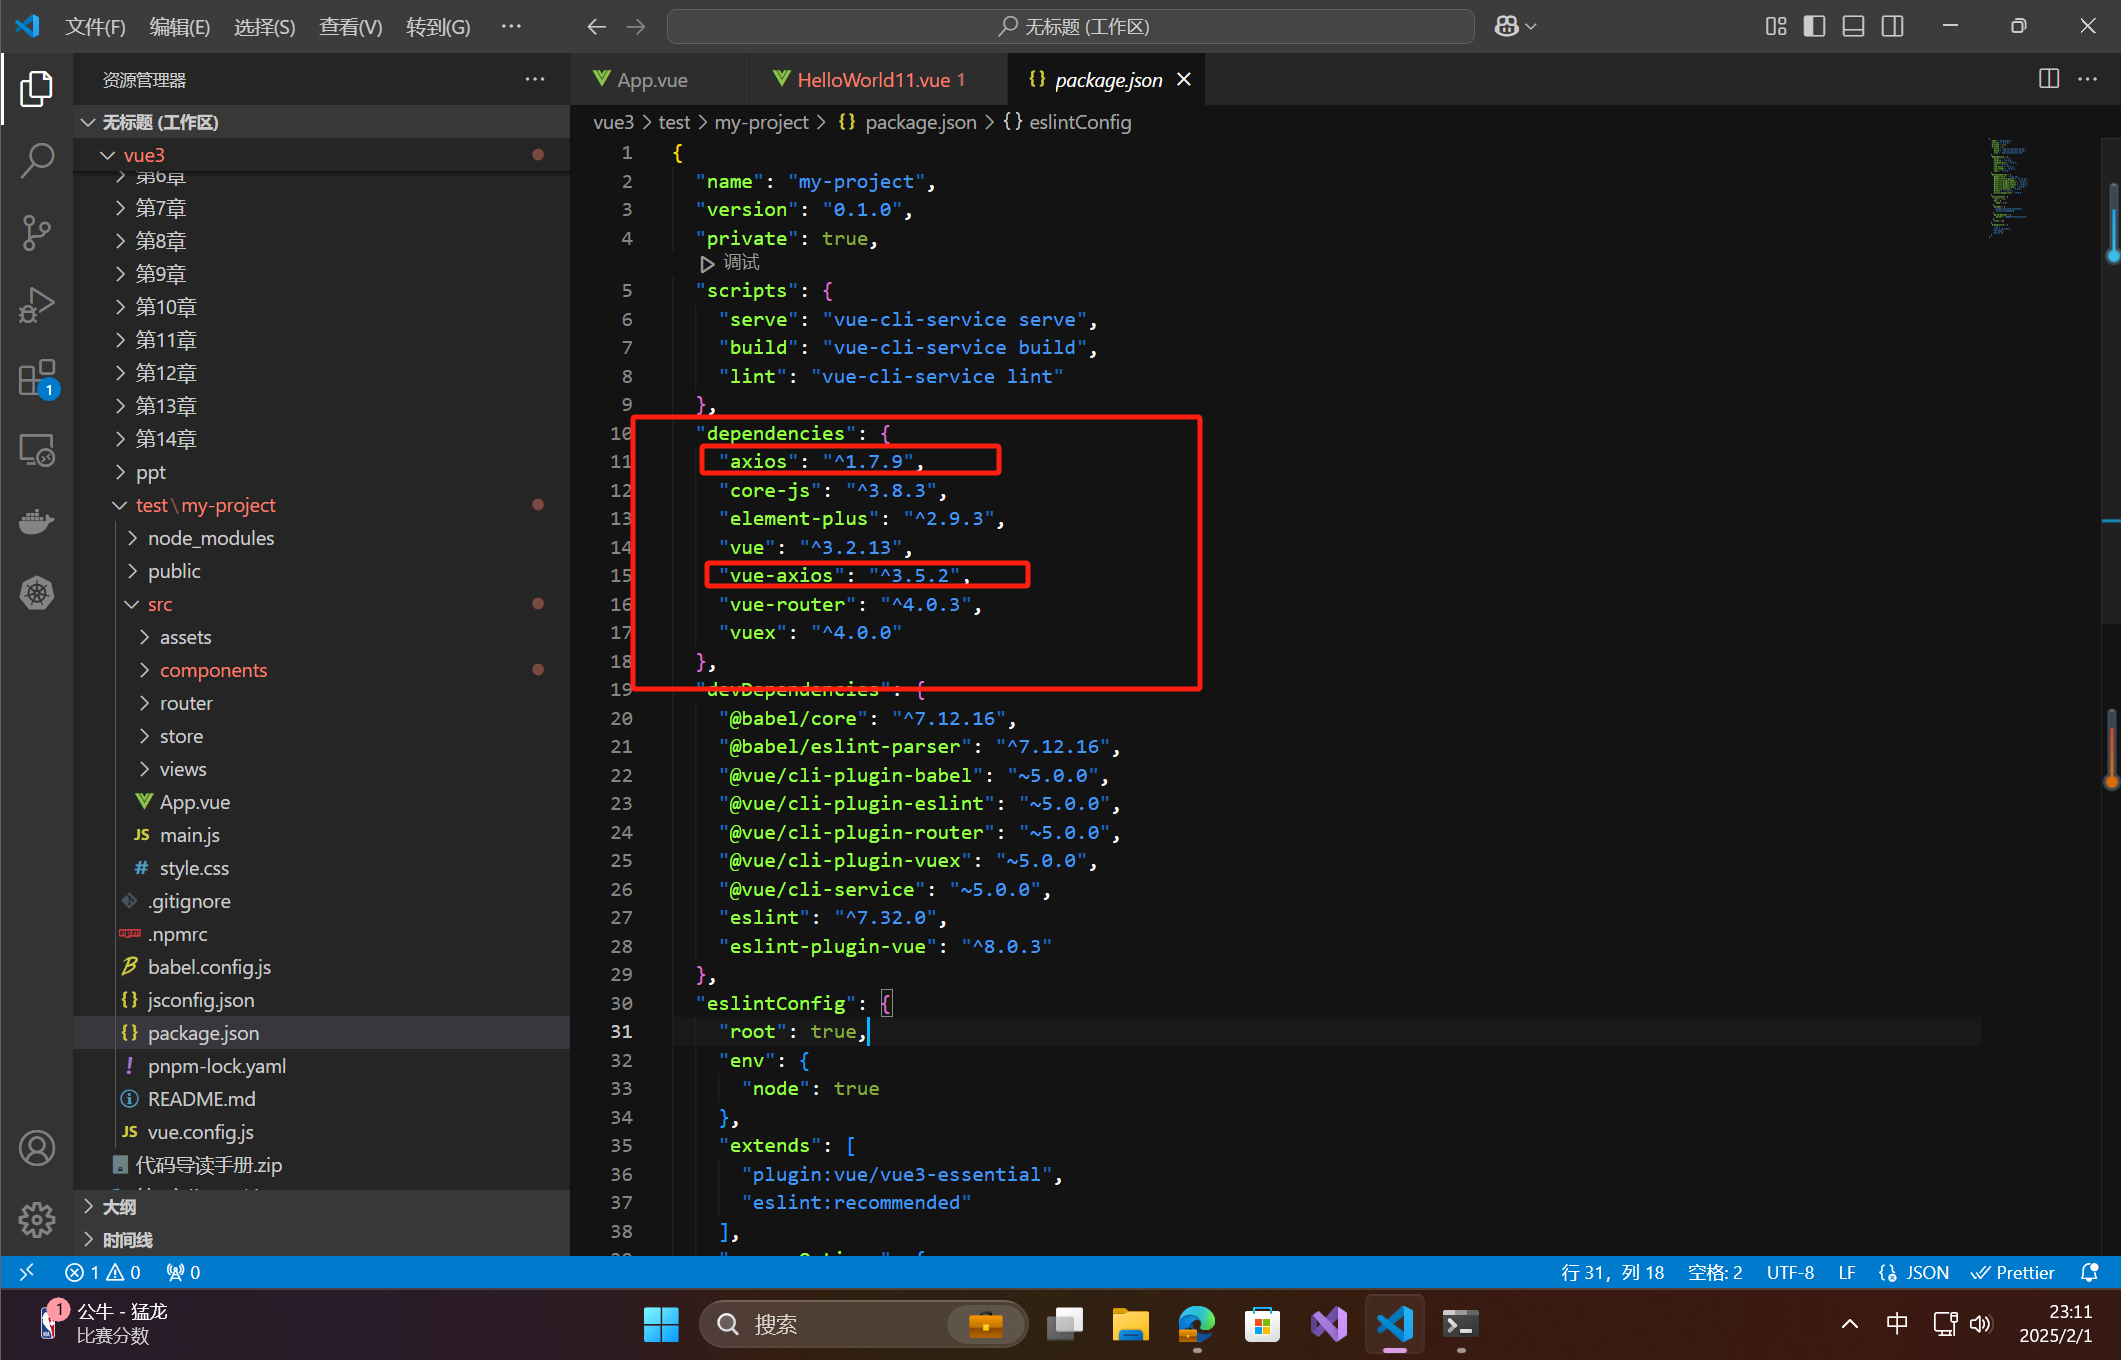Toggle the primary side bar layout button

click(x=1814, y=27)
